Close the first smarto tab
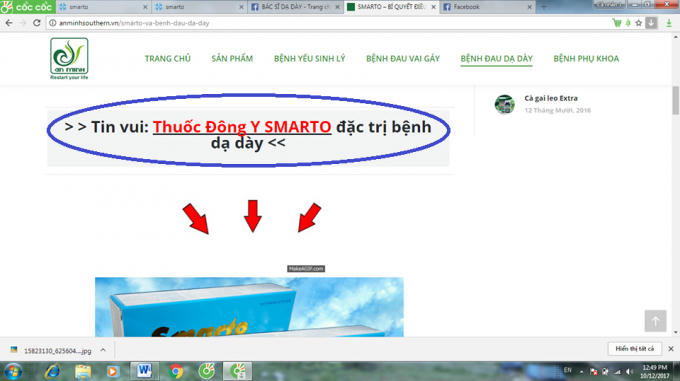680x381 pixels. (x=145, y=7)
